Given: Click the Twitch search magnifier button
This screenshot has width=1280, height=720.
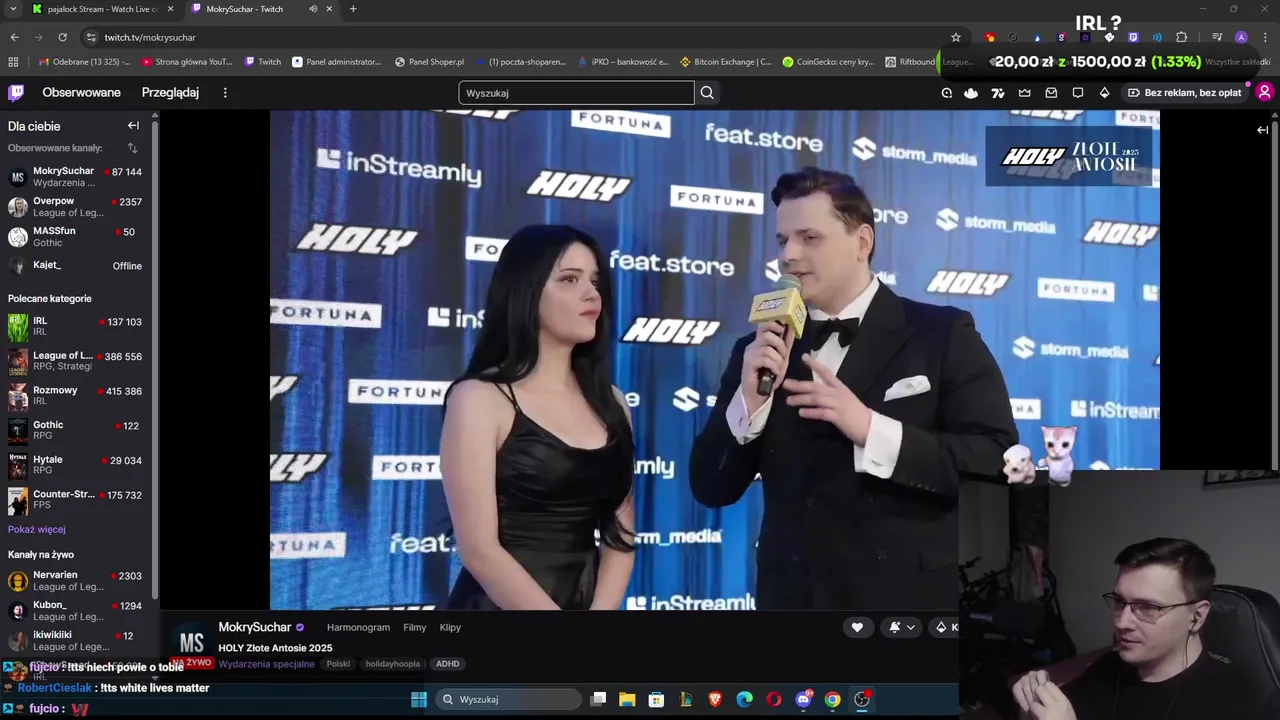Looking at the screenshot, I should [707, 93].
